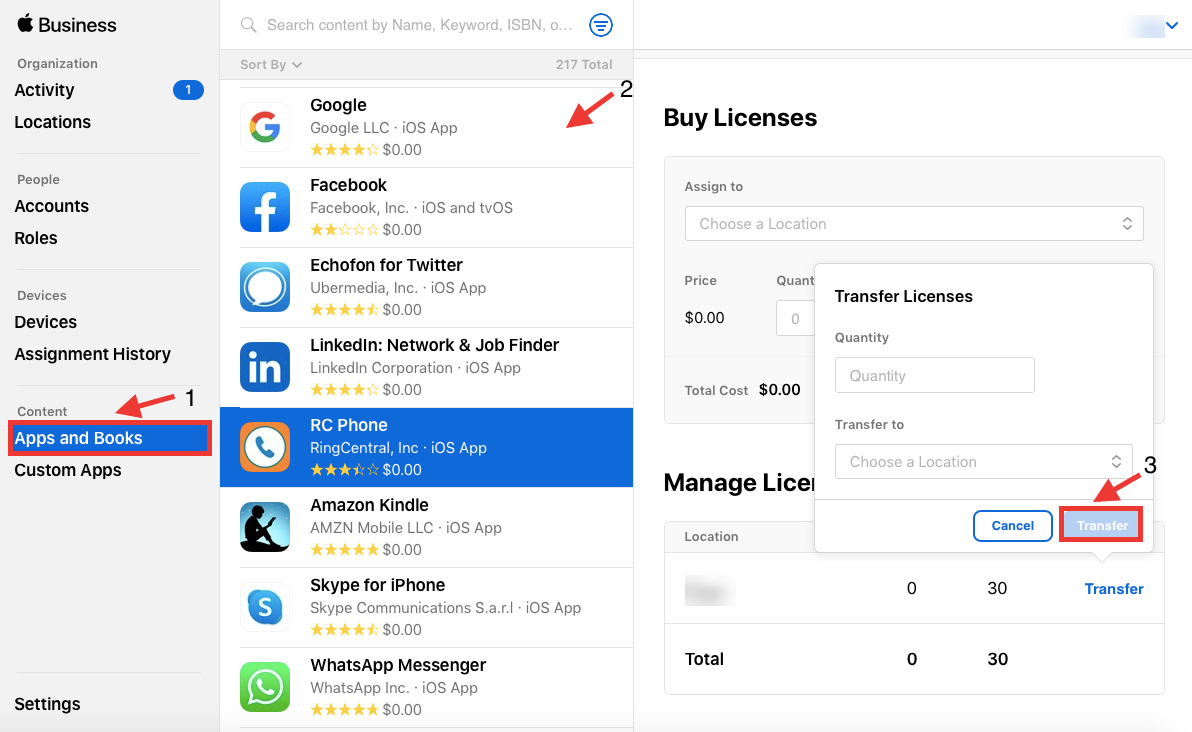Click the 217 Total count label
The image size is (1192, 732).
584,65
